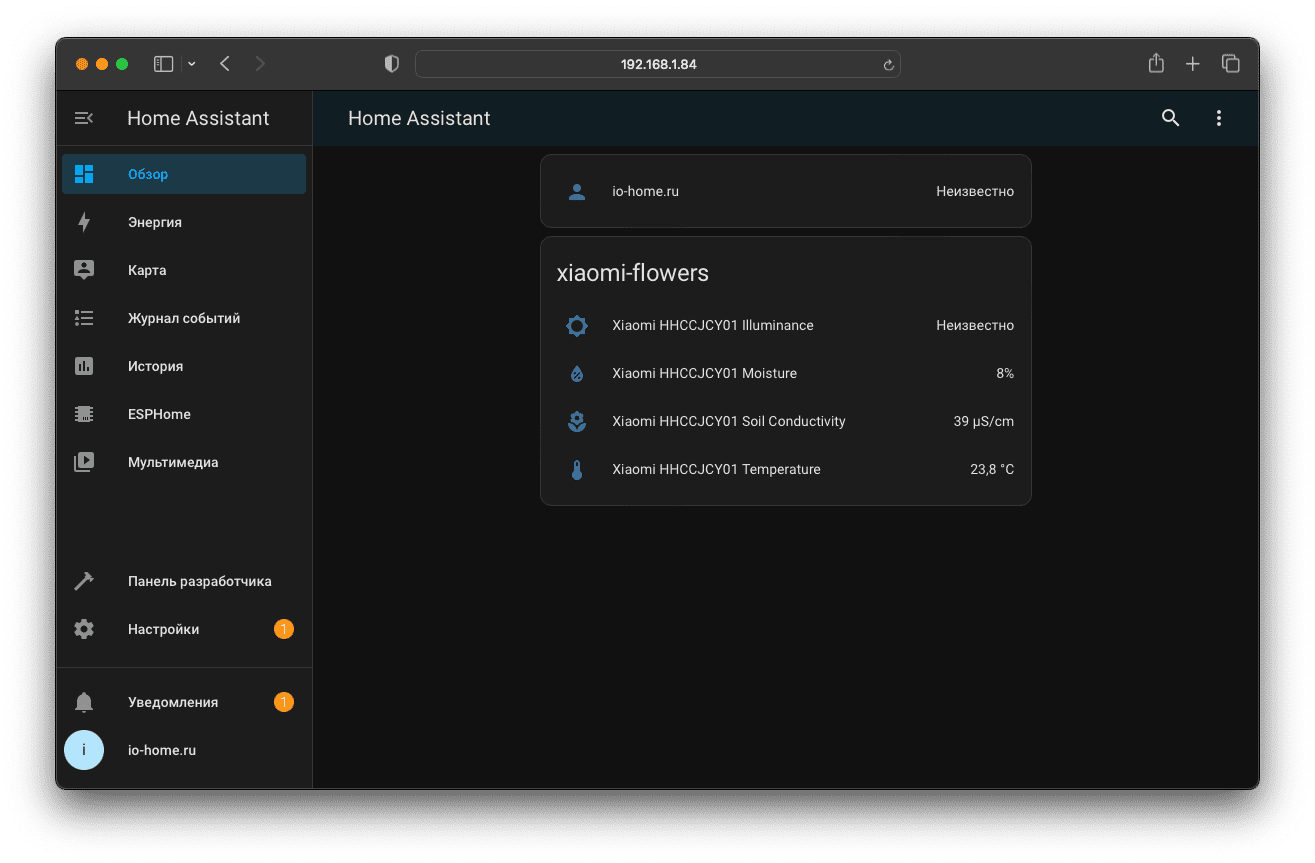Open io-home.ru user profile avatar
Image resolution: width=1315 pixels, height=863 pixels.
pos(84,750)
